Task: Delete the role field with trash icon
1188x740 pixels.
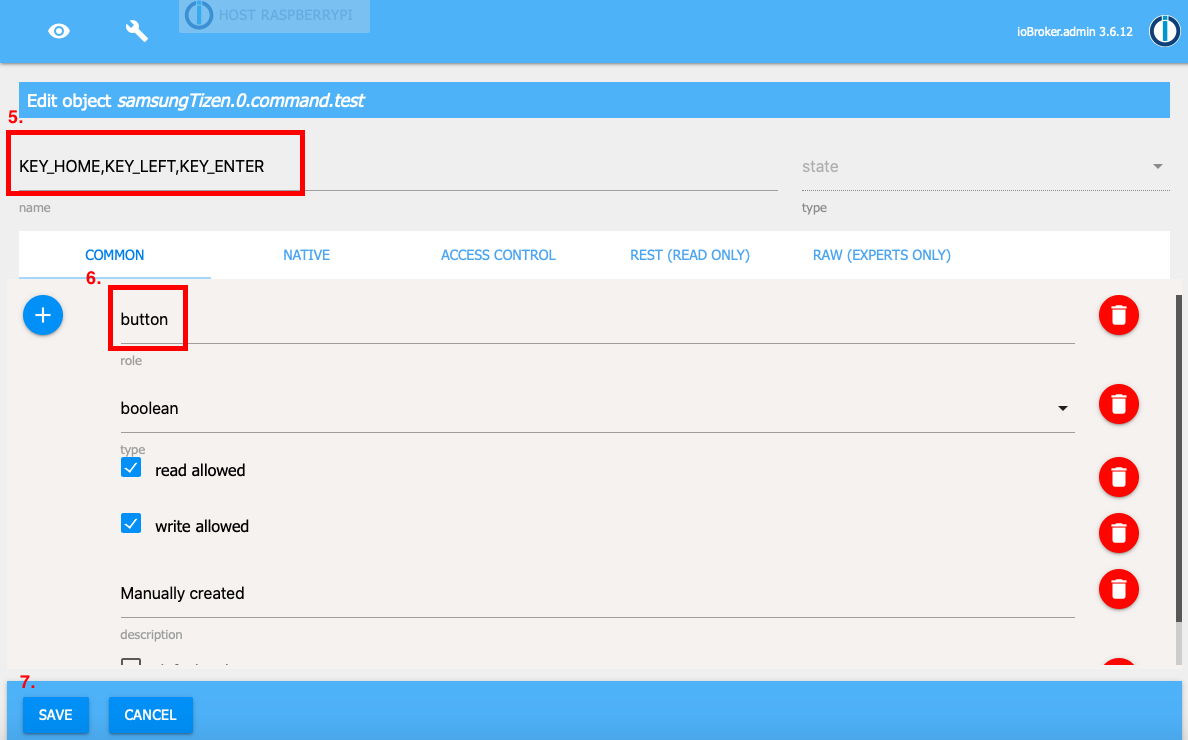Action: tap(1119, 315)
